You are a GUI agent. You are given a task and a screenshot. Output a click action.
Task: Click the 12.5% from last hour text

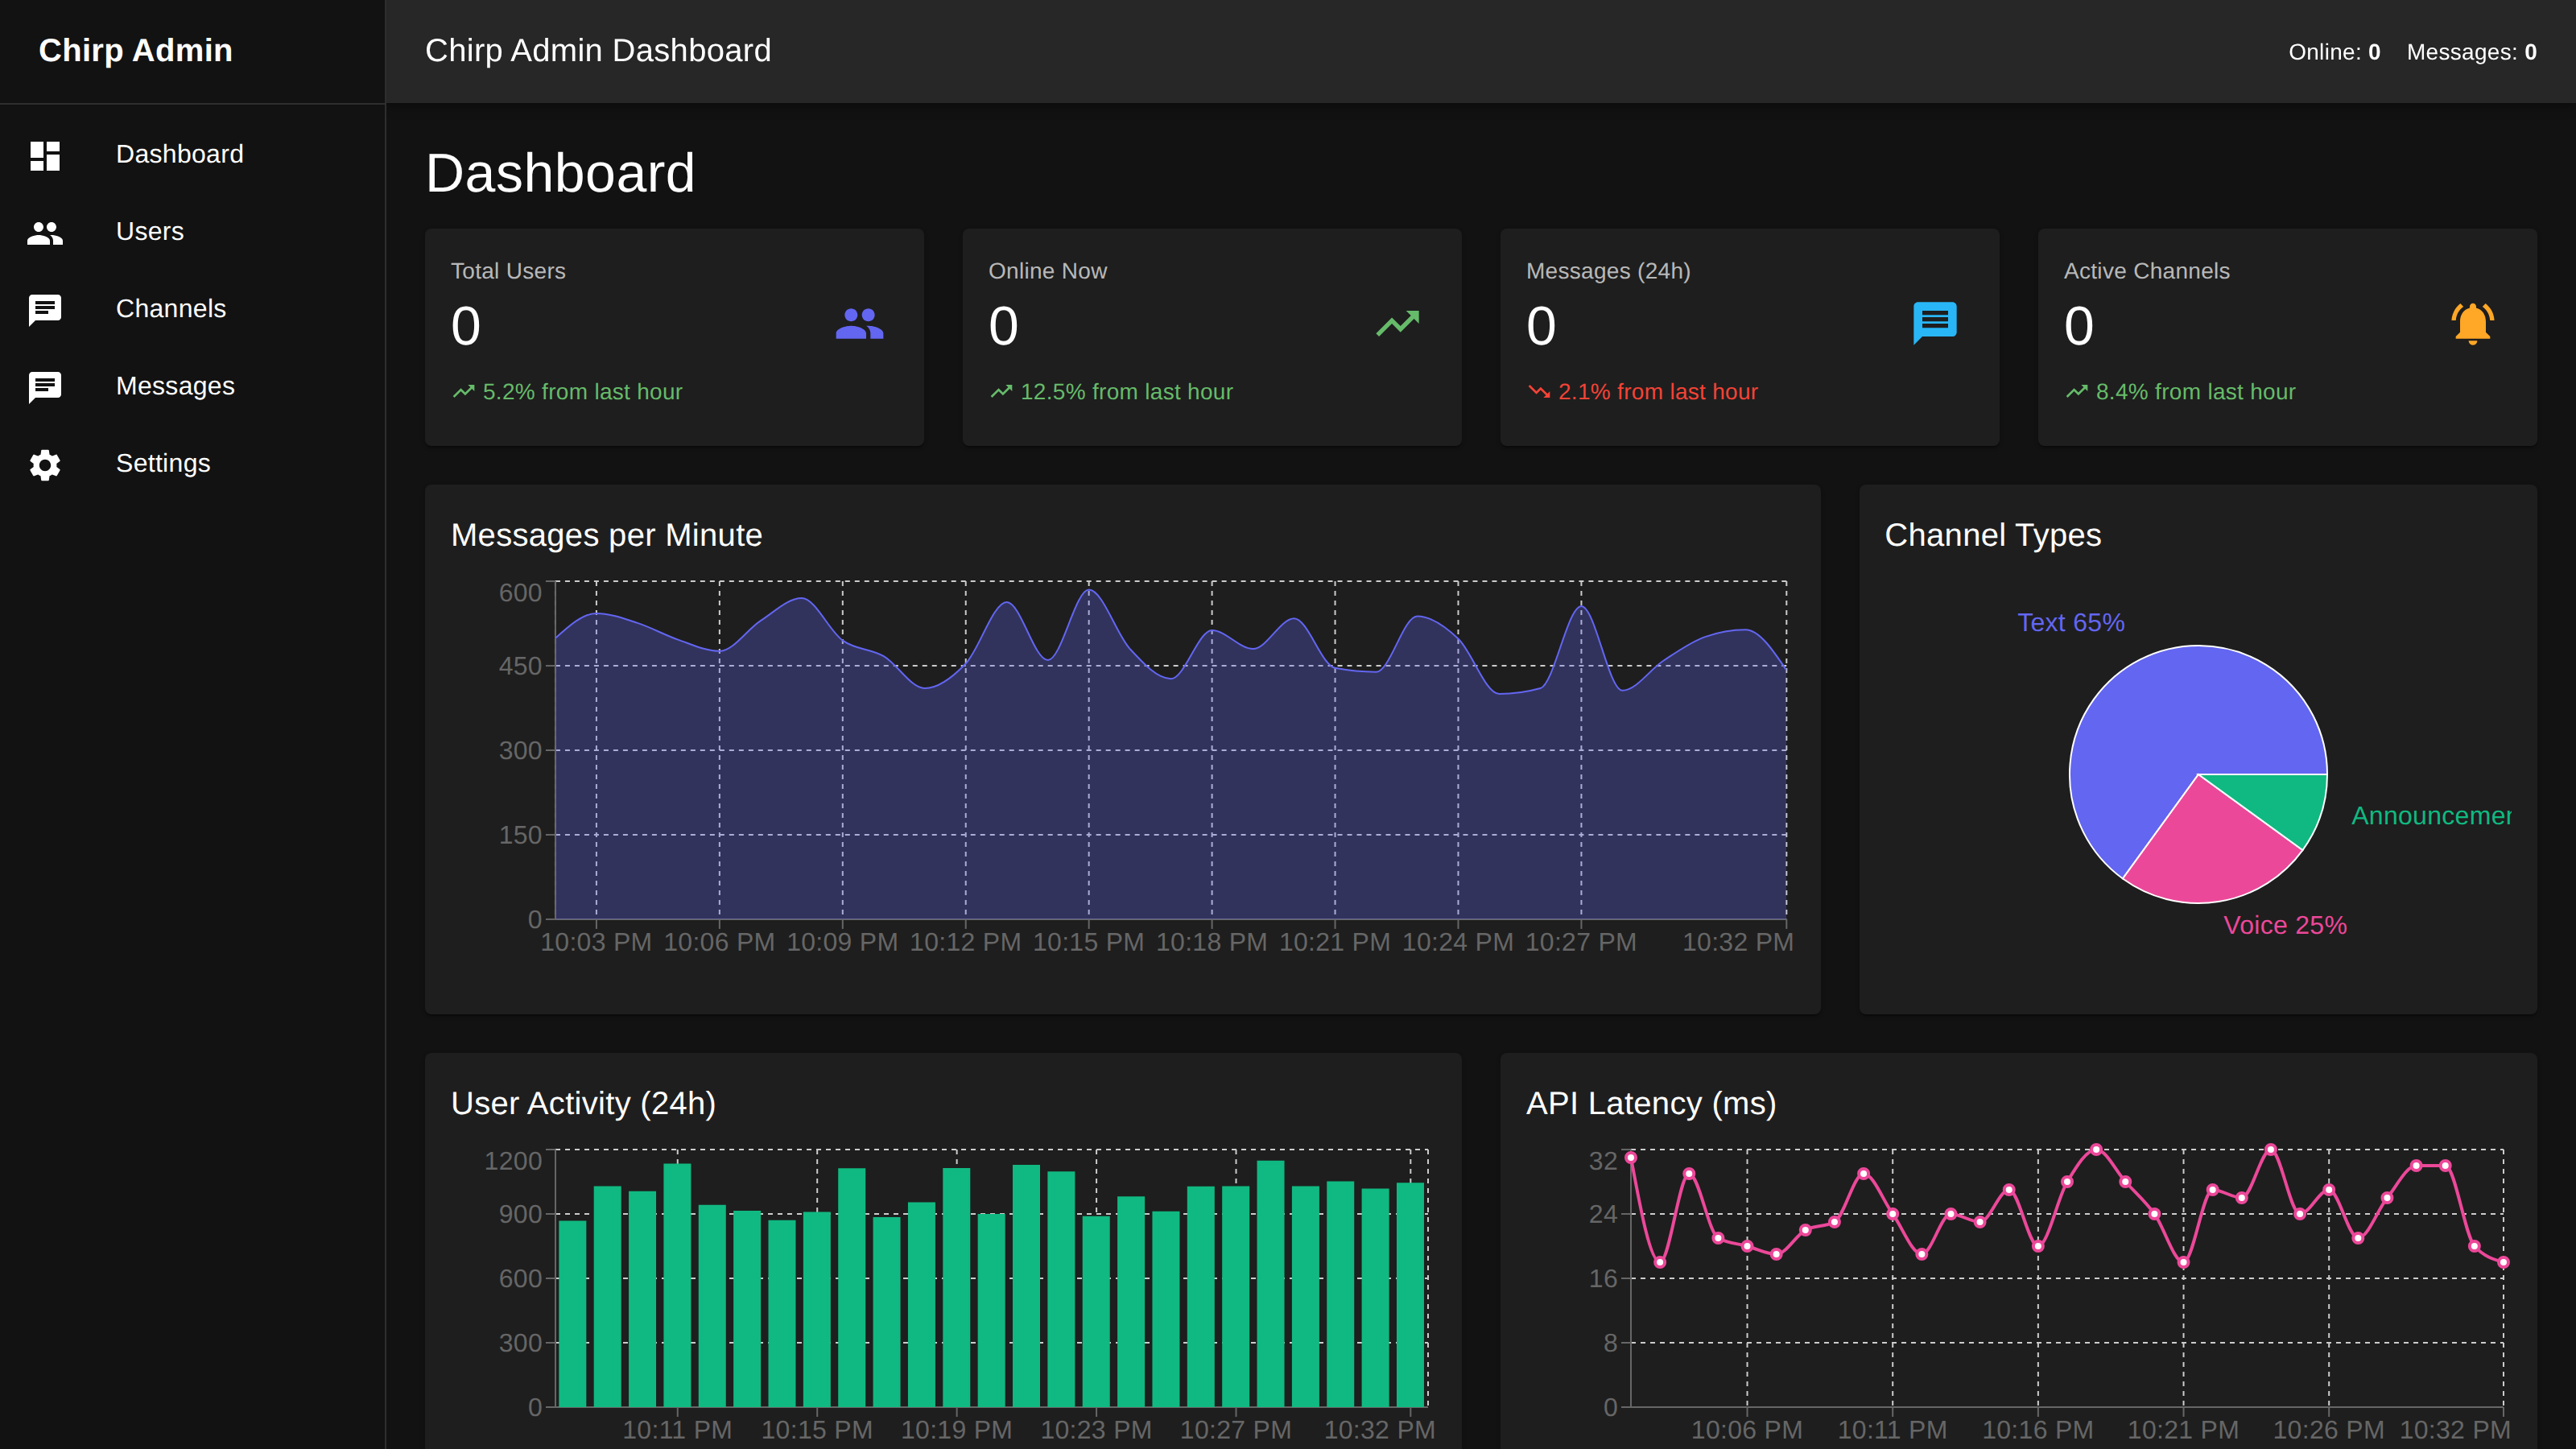(1126, 392)
